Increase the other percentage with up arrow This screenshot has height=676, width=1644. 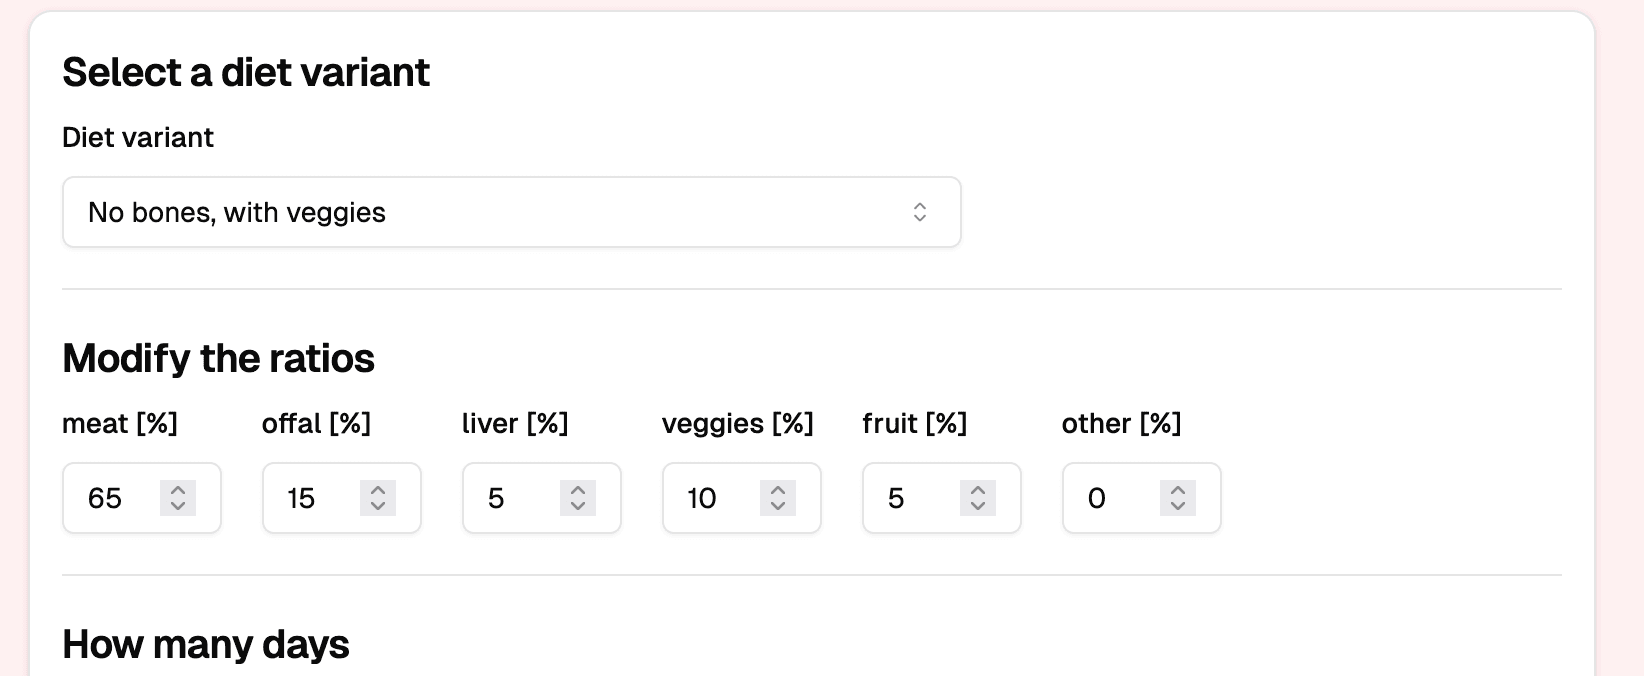tap(1178, 490)
